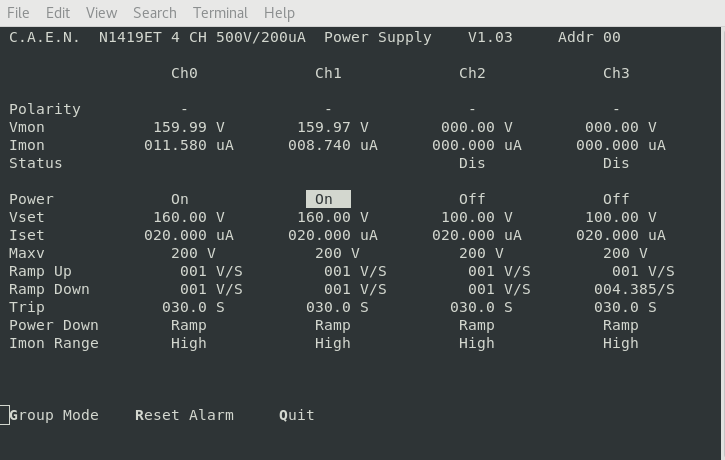
Task: Select Ch3 Ramp Up 001 V/S
Action: coord(643,271)
